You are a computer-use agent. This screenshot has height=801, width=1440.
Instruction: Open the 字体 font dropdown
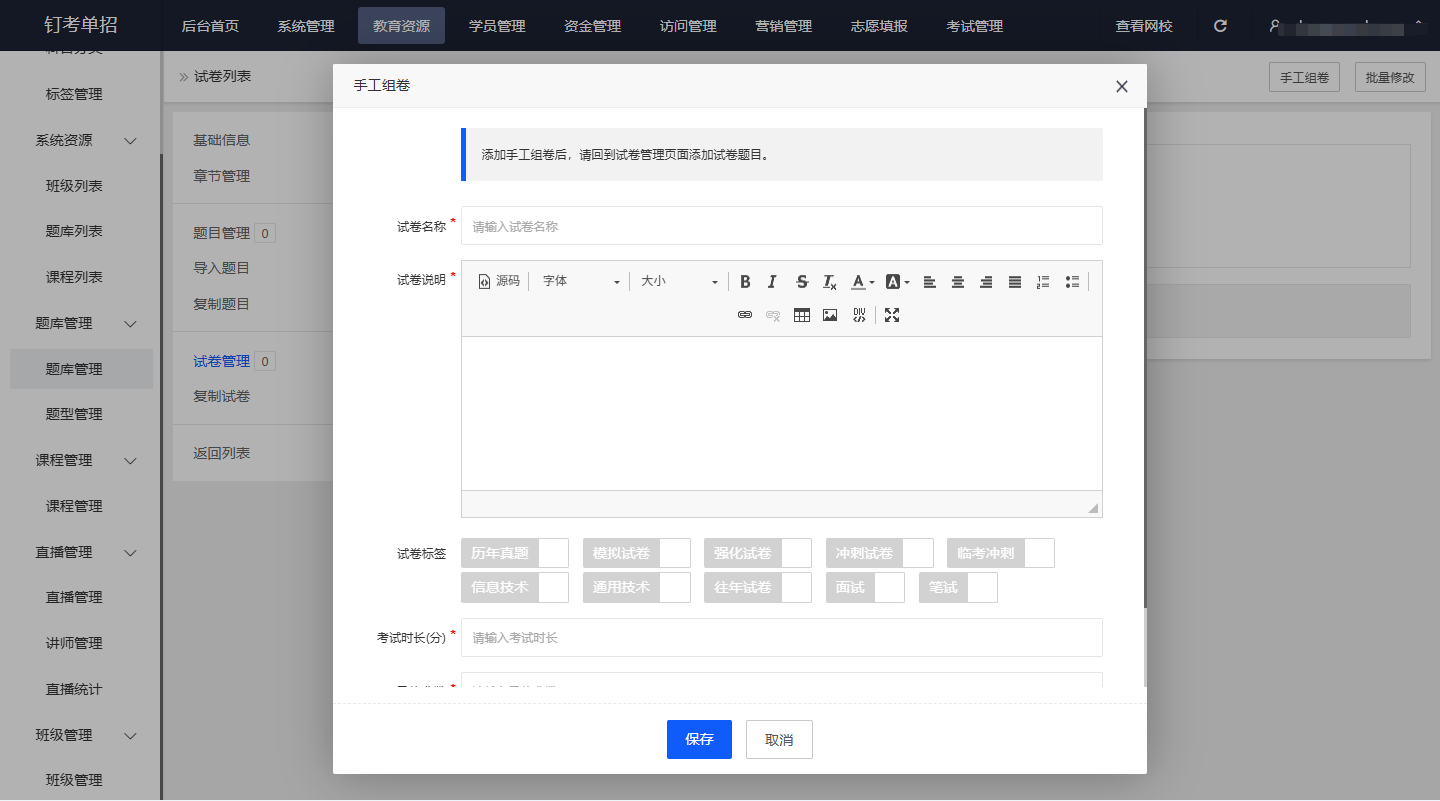[581, 282]
